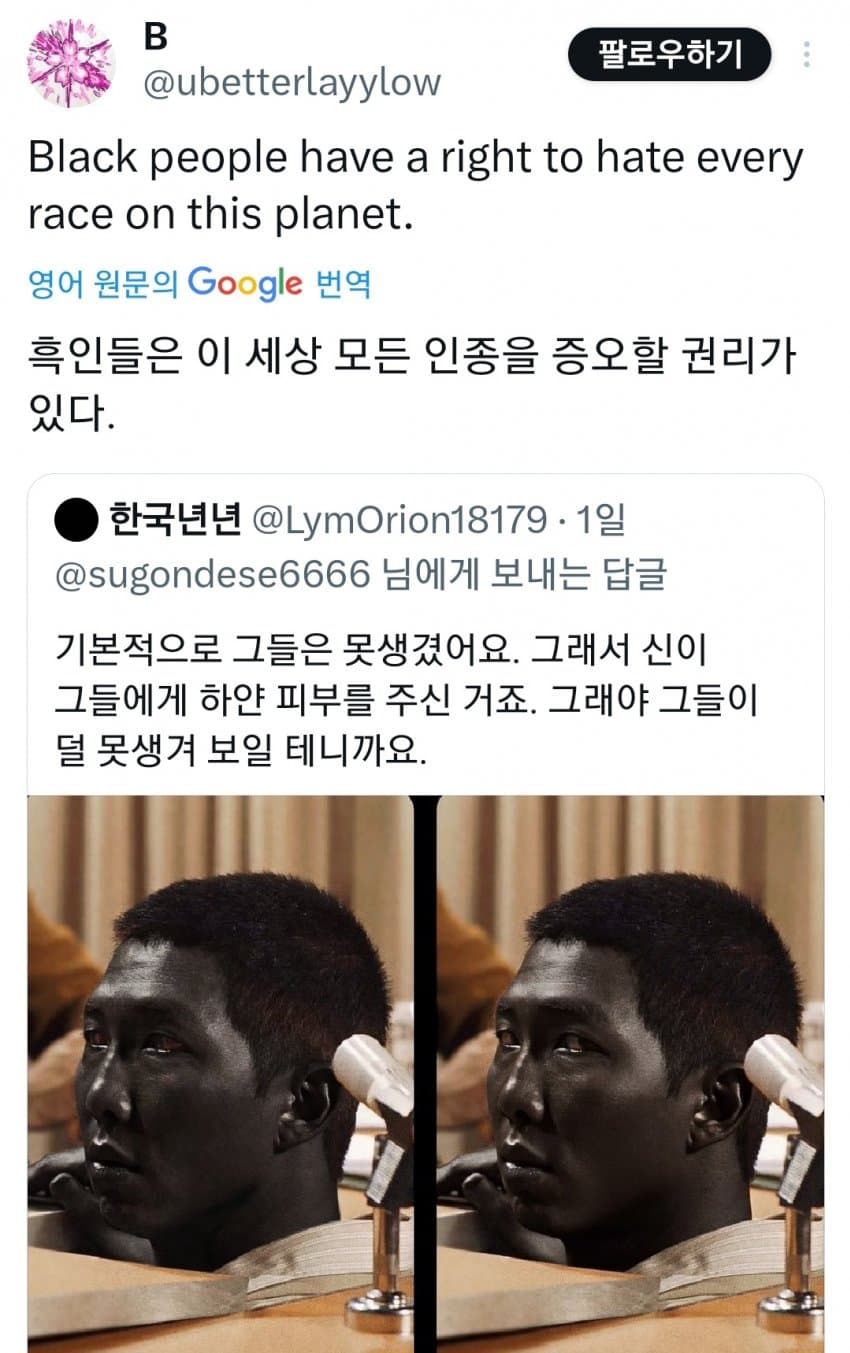Tap the 번역 link text
This screenshot has width=850, height=1353.
(343, 285)
